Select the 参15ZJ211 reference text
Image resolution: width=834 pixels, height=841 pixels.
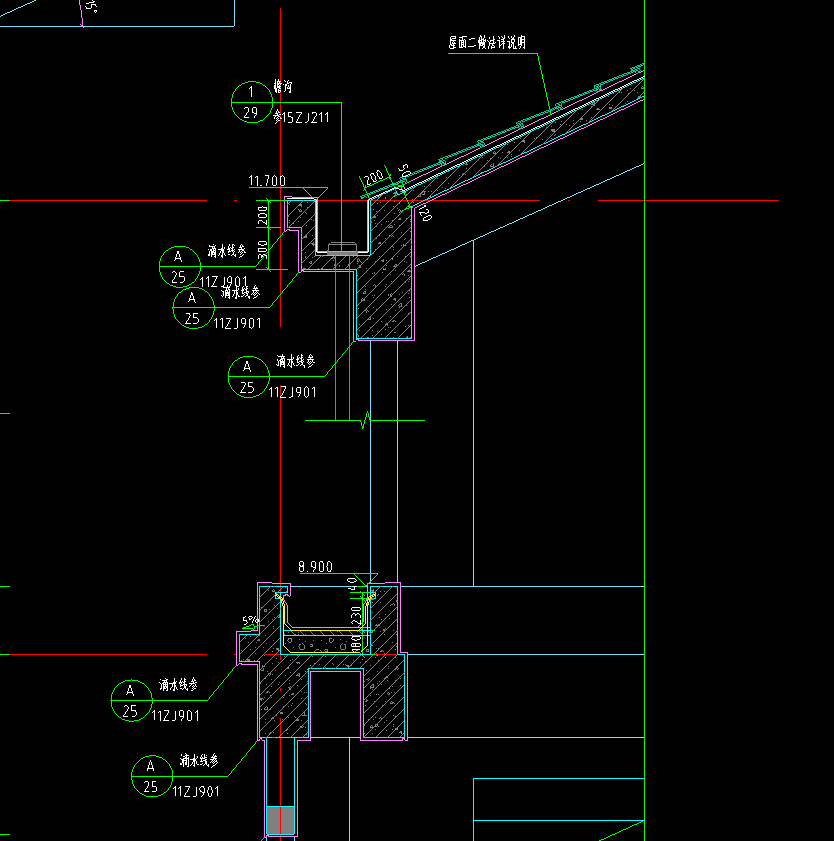pos(301,117)
